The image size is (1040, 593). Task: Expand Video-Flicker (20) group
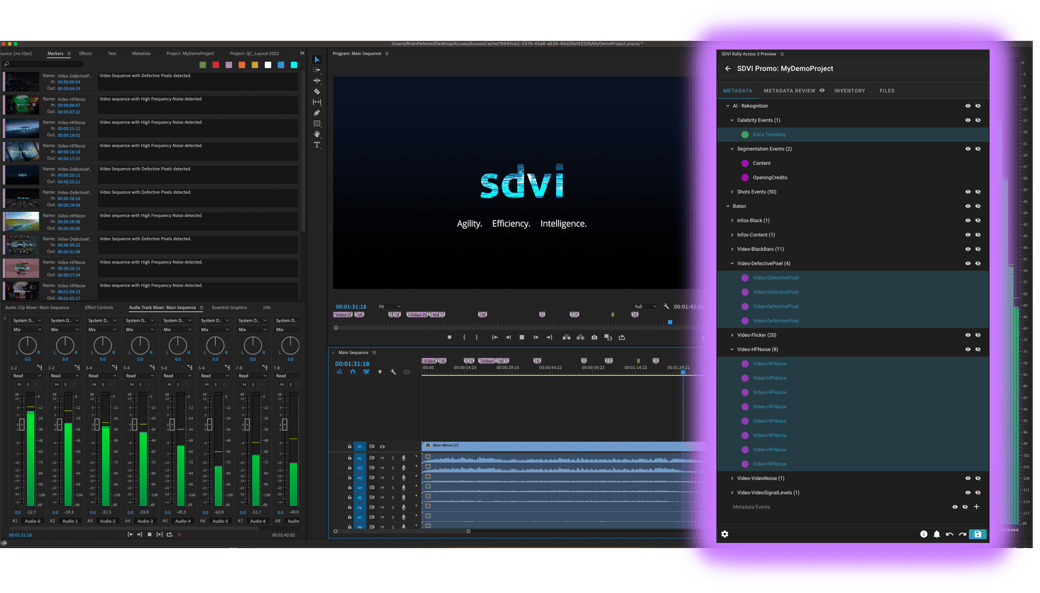pyautogui.click(x=732, y=335)
